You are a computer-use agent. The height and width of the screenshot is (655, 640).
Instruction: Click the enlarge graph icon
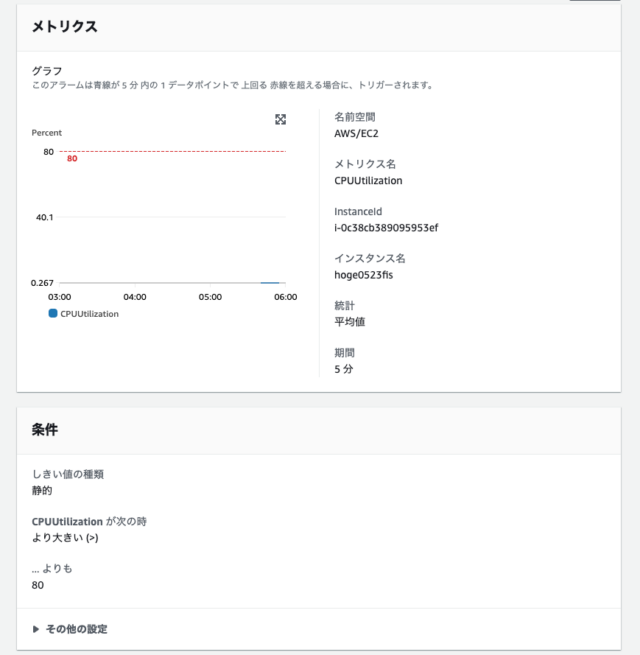(280, 119)
